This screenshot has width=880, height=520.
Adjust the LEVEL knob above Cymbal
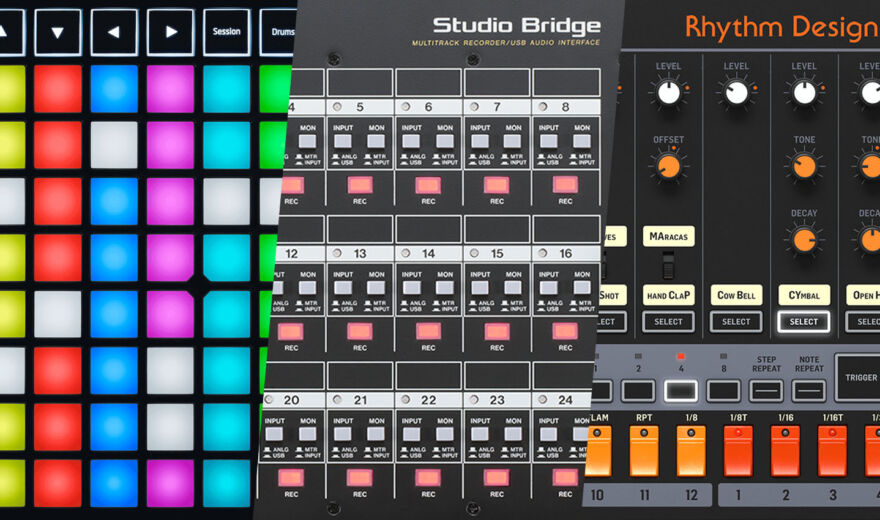pos(804,93)
